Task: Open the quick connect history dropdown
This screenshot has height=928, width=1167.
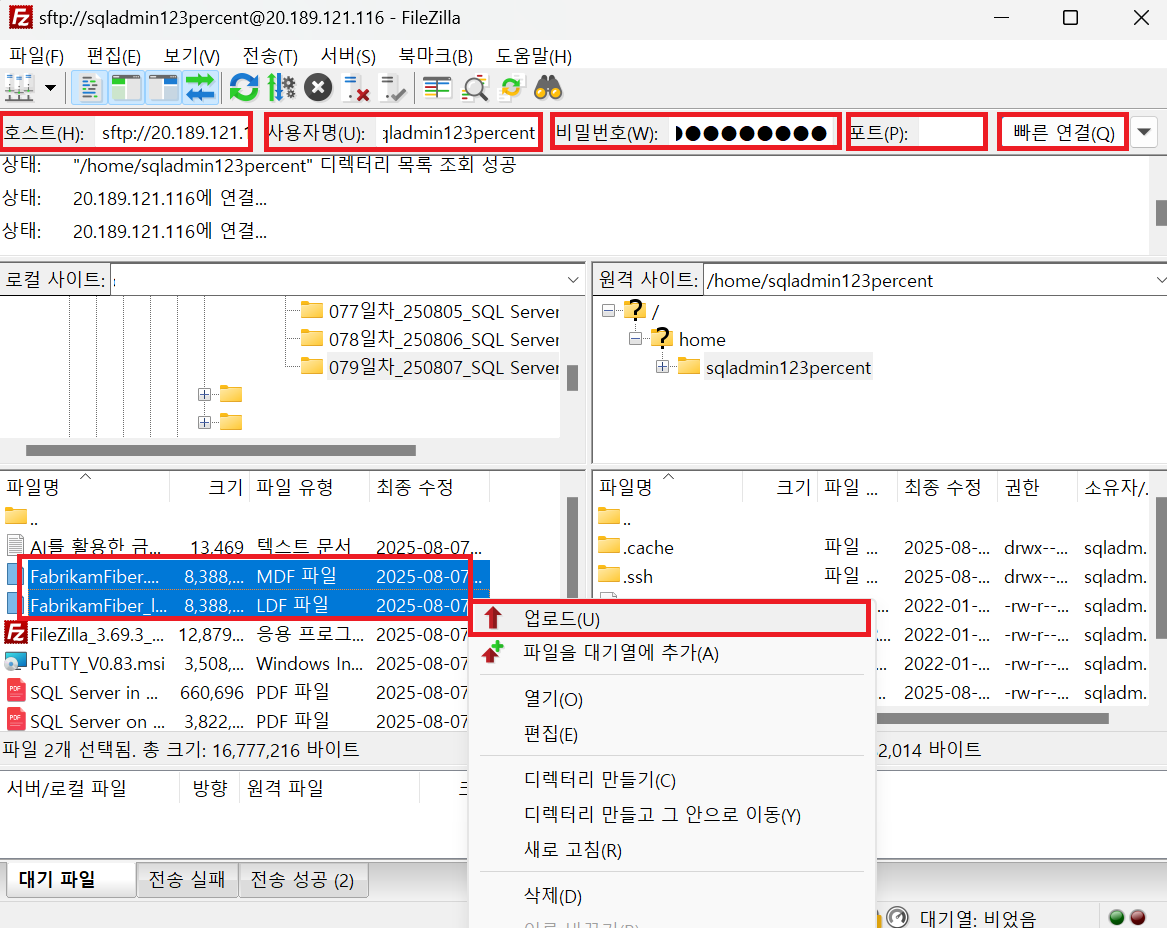Action: 1144,132
